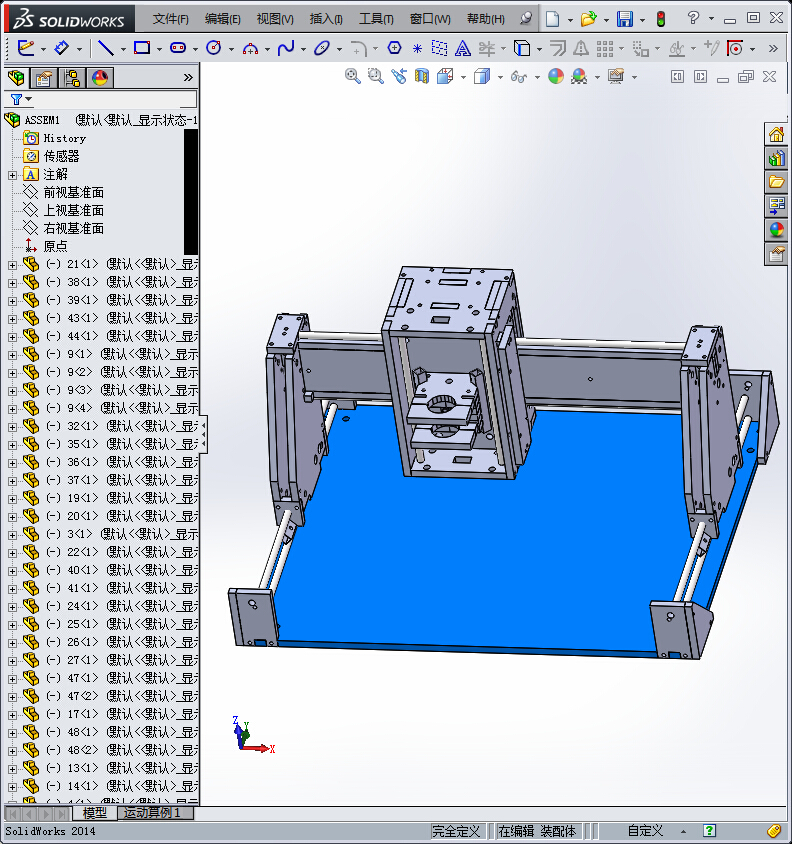Image resolution: width=792 pixels, height=844 pixels.
Task: Open the 文件(F) menu
Action: point(171,19)
